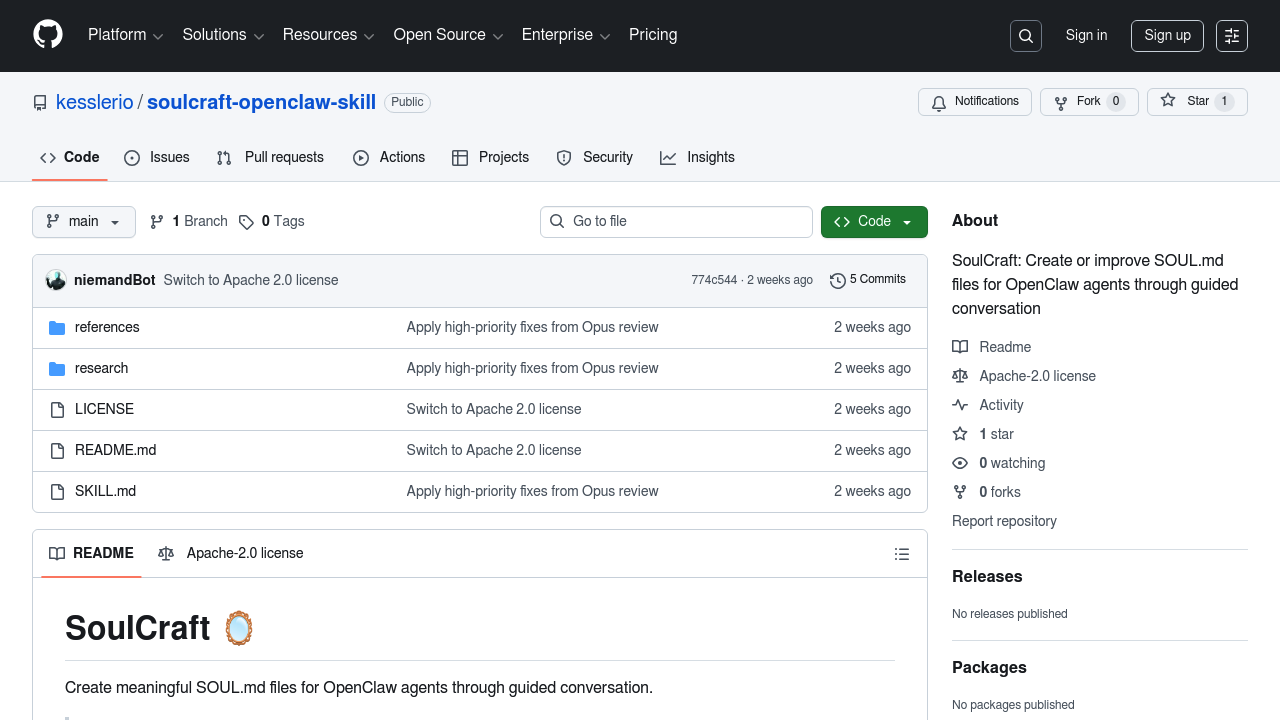
Task: Open the Report repository link
Action: [x=1004, y=521]
